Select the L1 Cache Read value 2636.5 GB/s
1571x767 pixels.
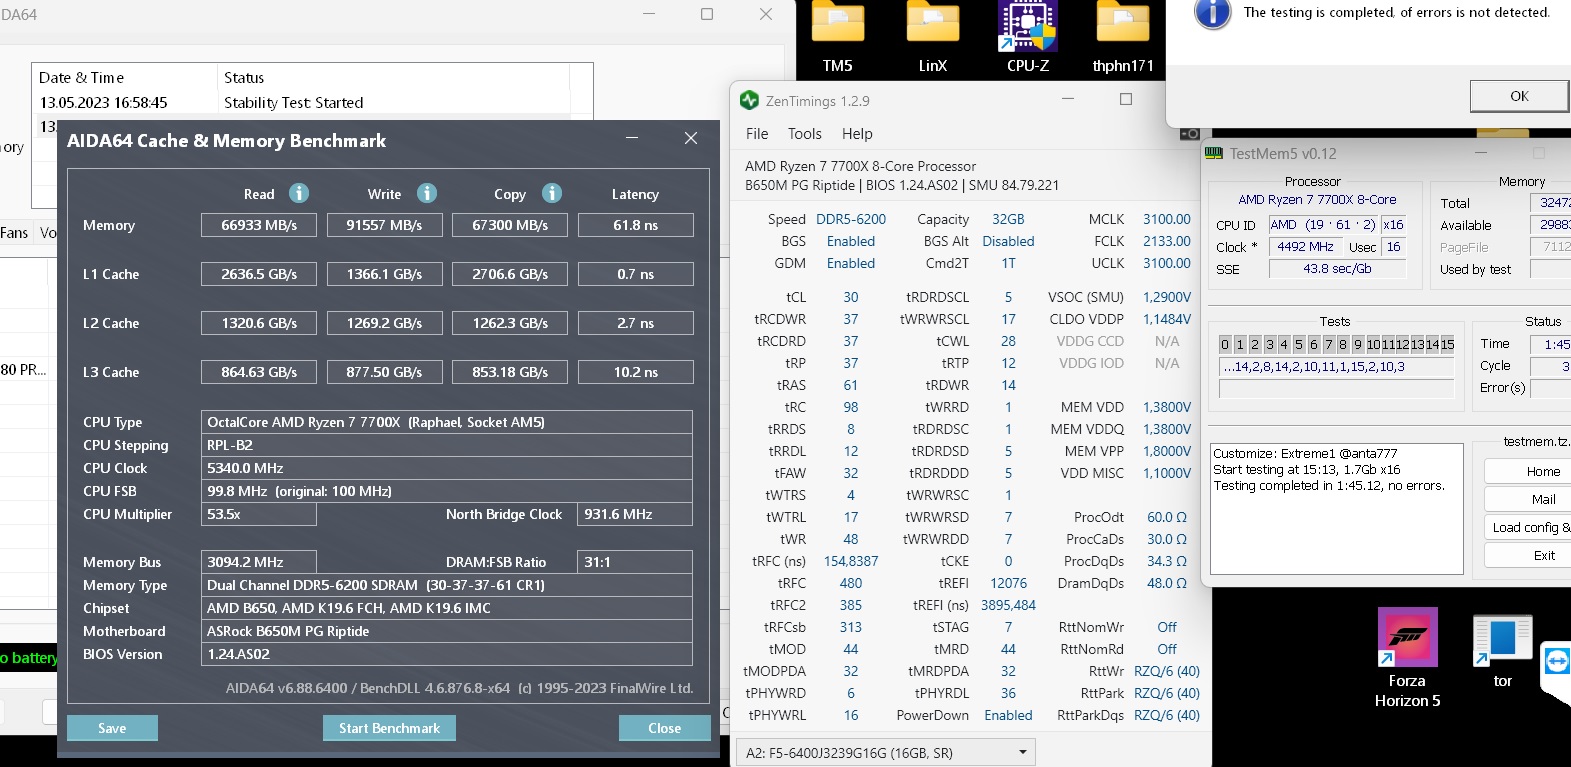[259, 274]
